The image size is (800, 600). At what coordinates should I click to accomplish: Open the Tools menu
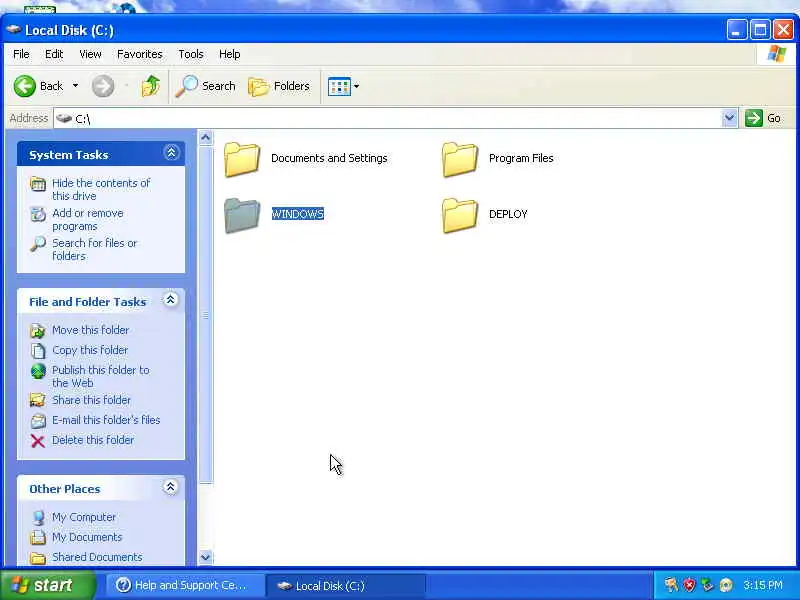191,54
